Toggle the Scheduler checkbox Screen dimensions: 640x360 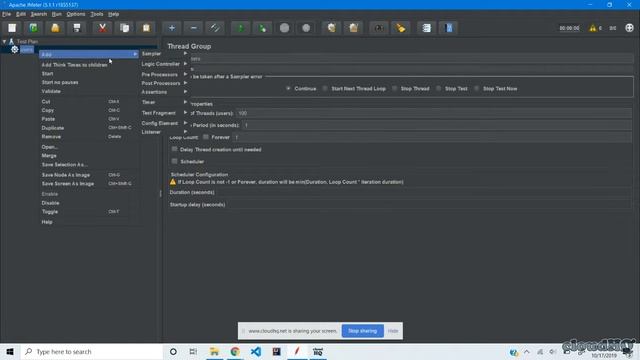point(175,161)
